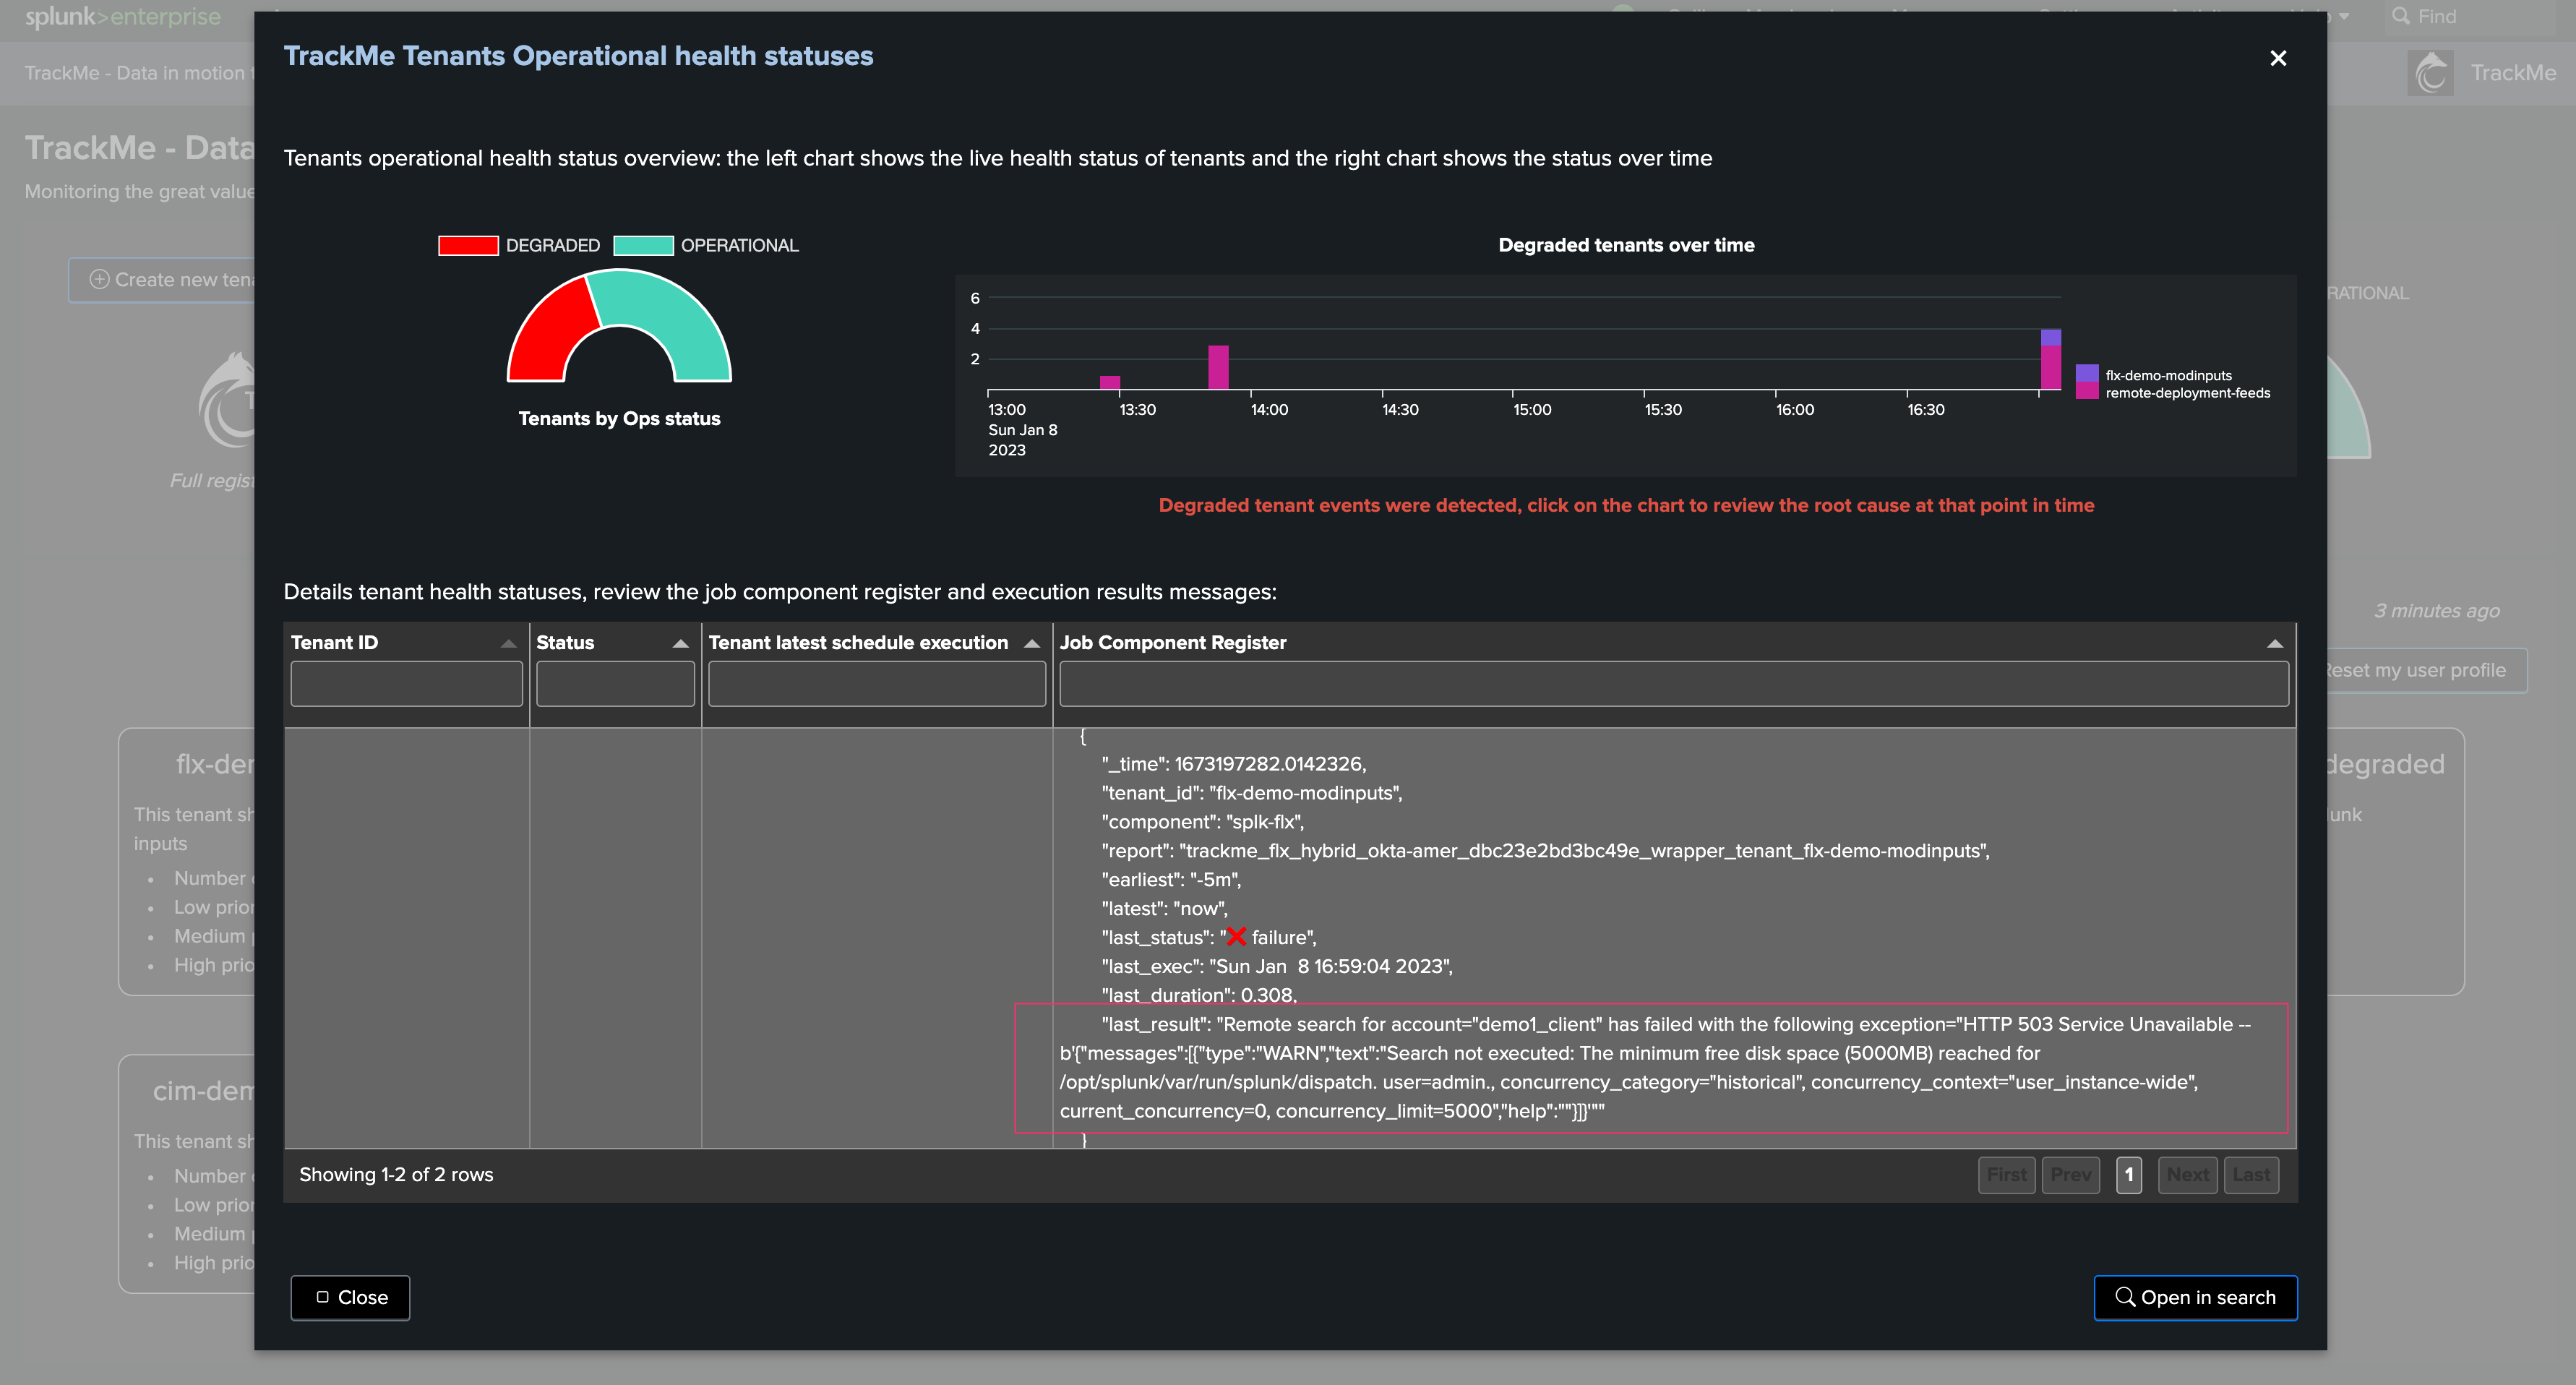Viewport: 2576px width, 1385px height.
Task: Select the last_exec timestamp line
Action: (x=1277, y=966)
